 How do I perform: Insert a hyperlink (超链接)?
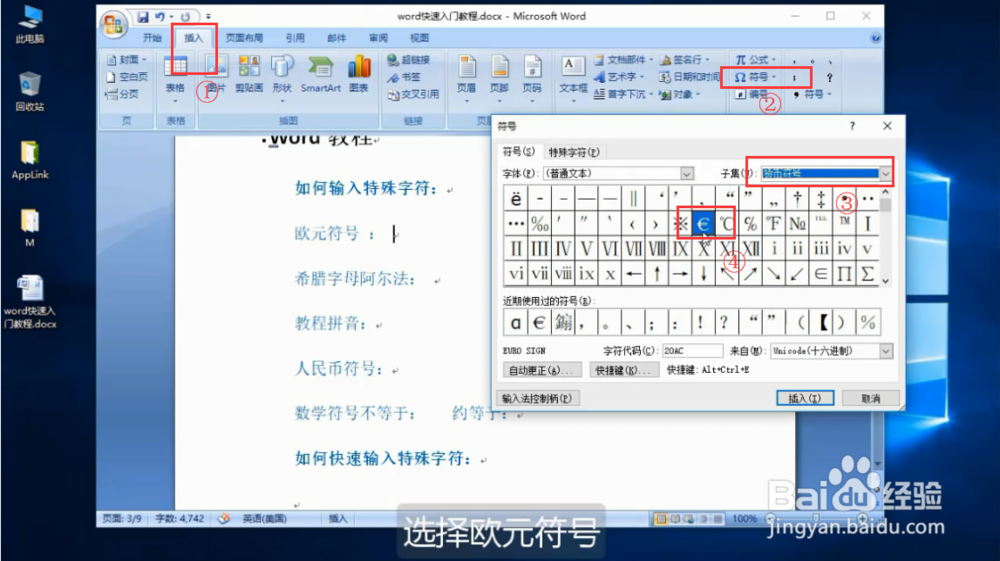pos(408,60)
